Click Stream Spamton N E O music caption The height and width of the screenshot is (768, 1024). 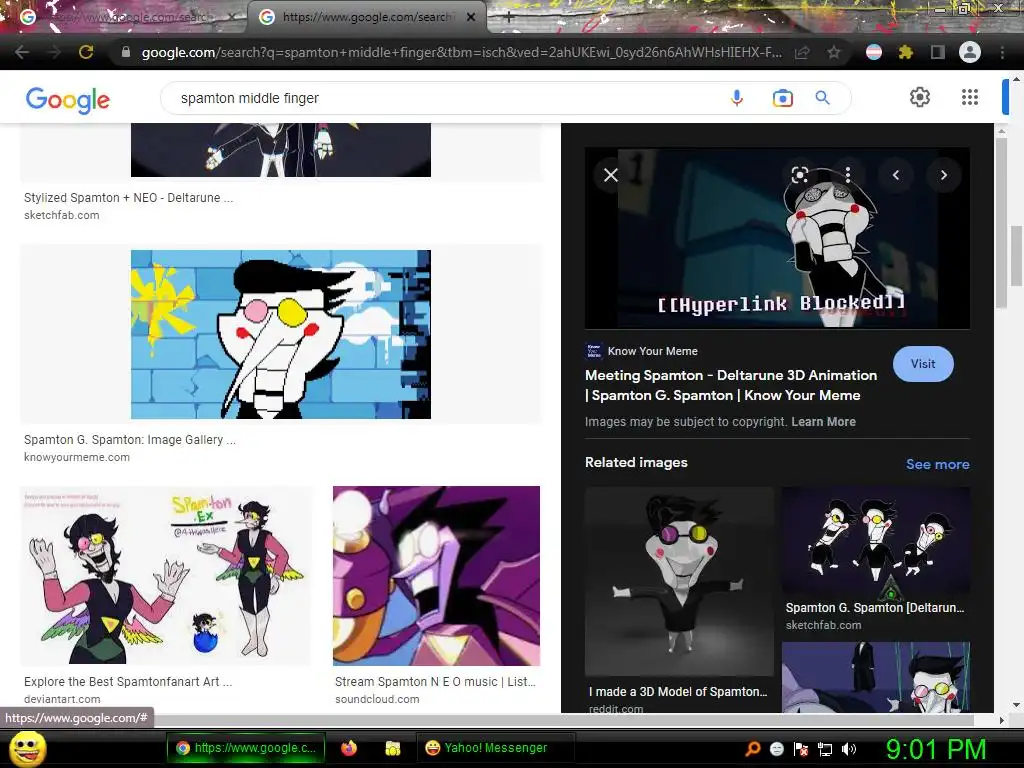435,681
